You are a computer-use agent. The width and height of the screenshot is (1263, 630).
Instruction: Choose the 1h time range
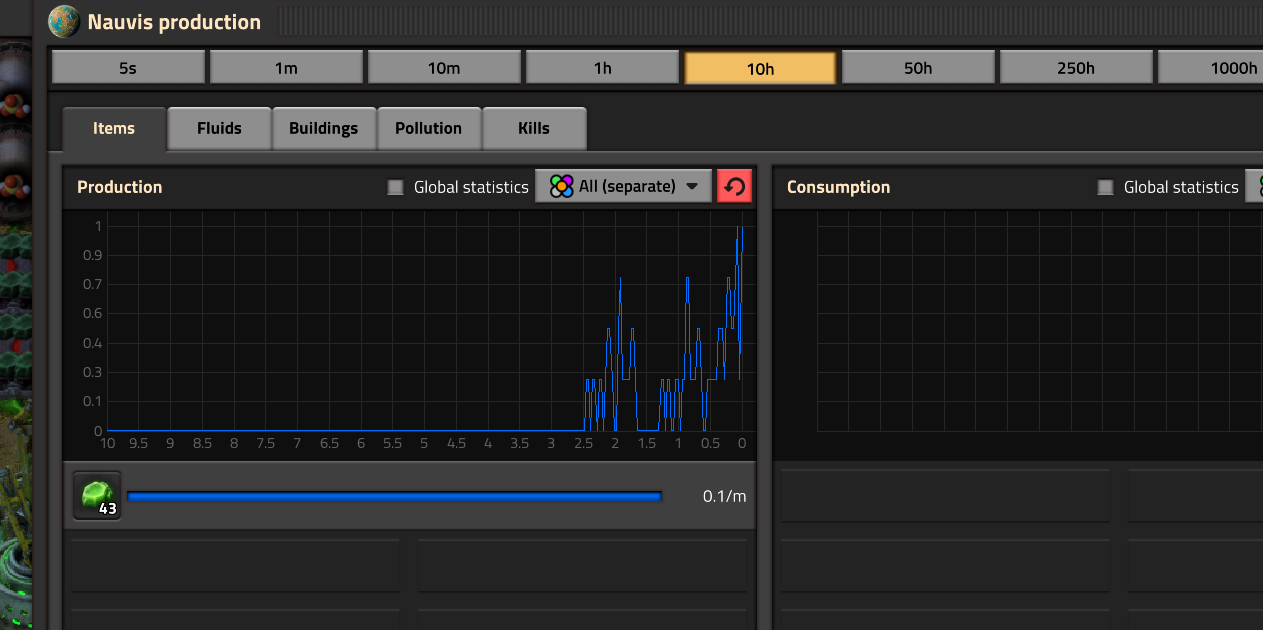coord(602,68)
